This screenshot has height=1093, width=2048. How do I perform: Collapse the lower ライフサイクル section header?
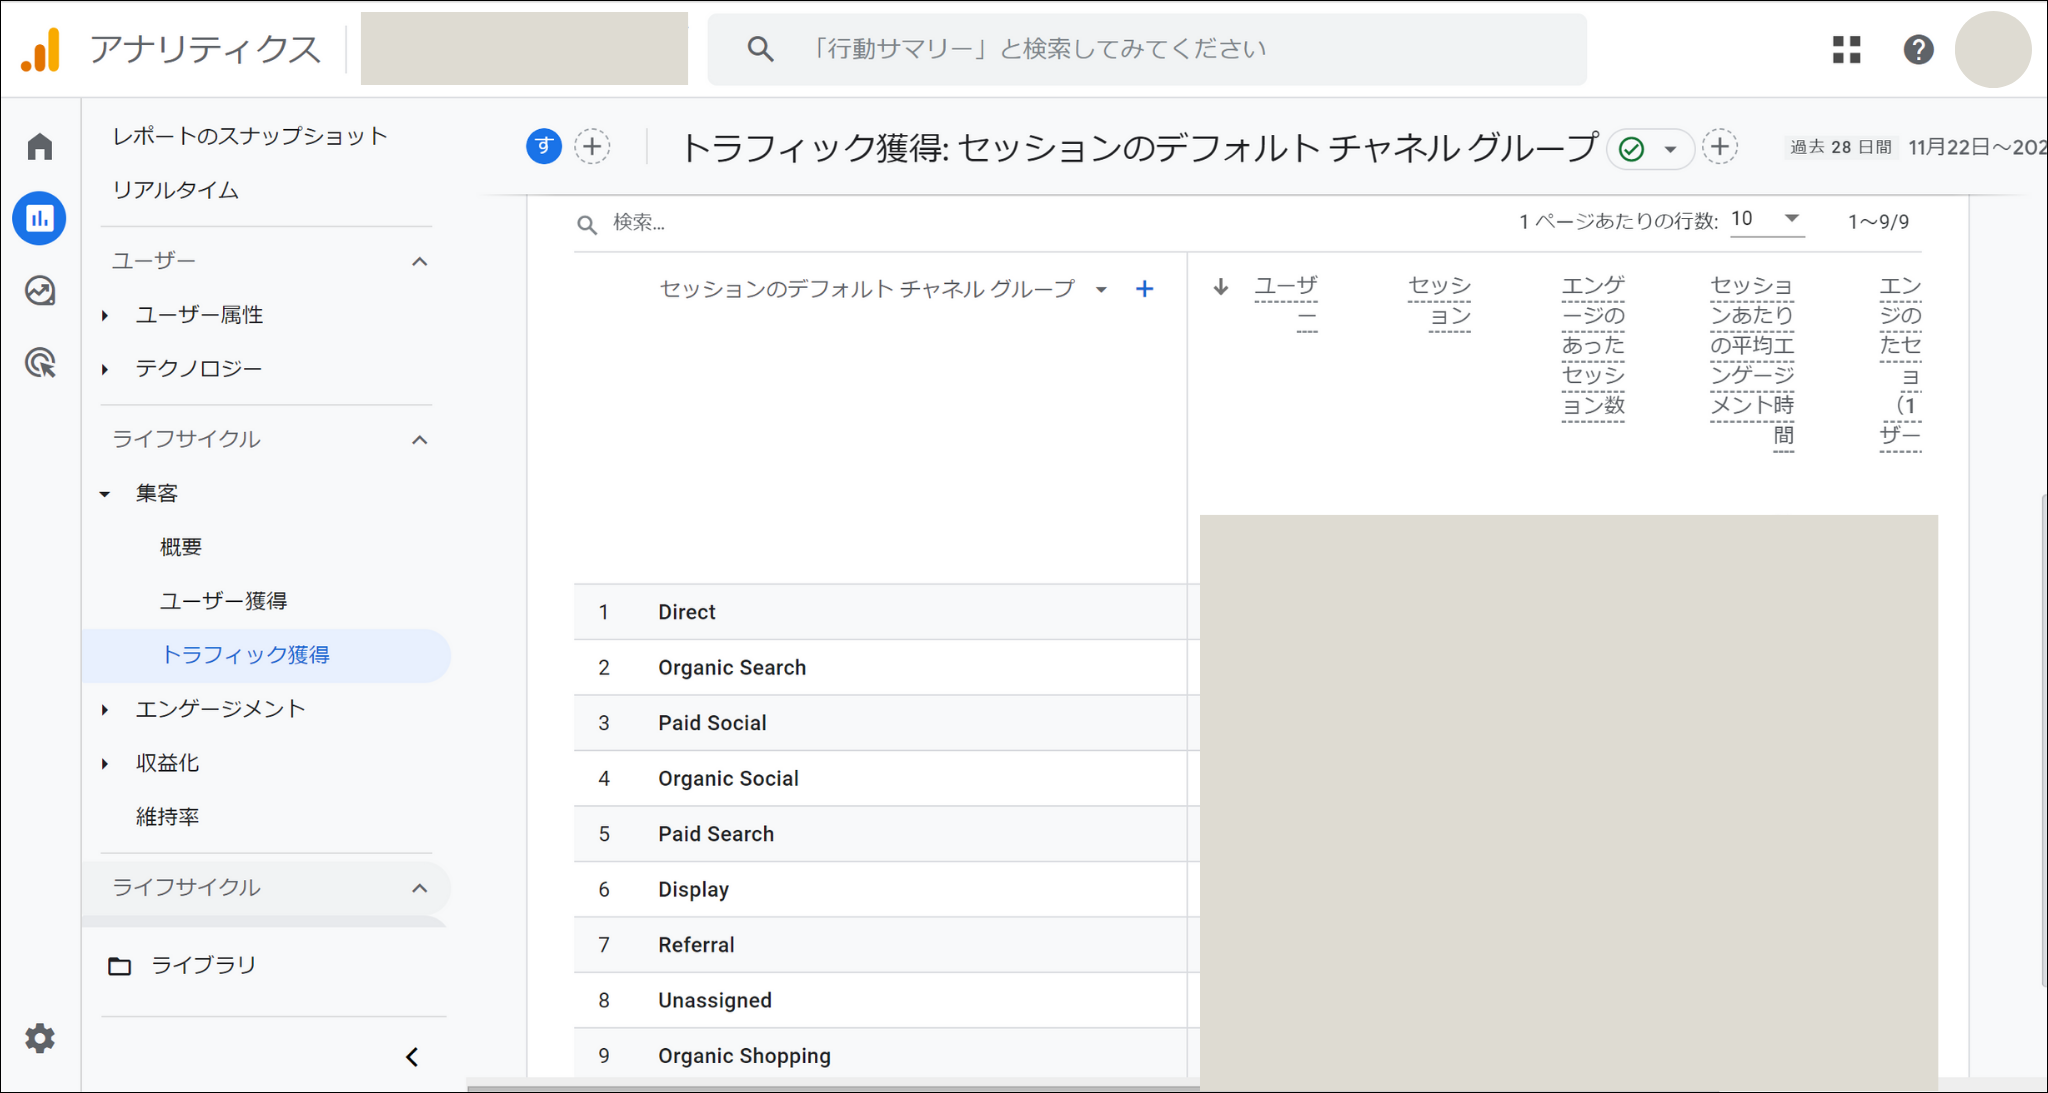420,888
